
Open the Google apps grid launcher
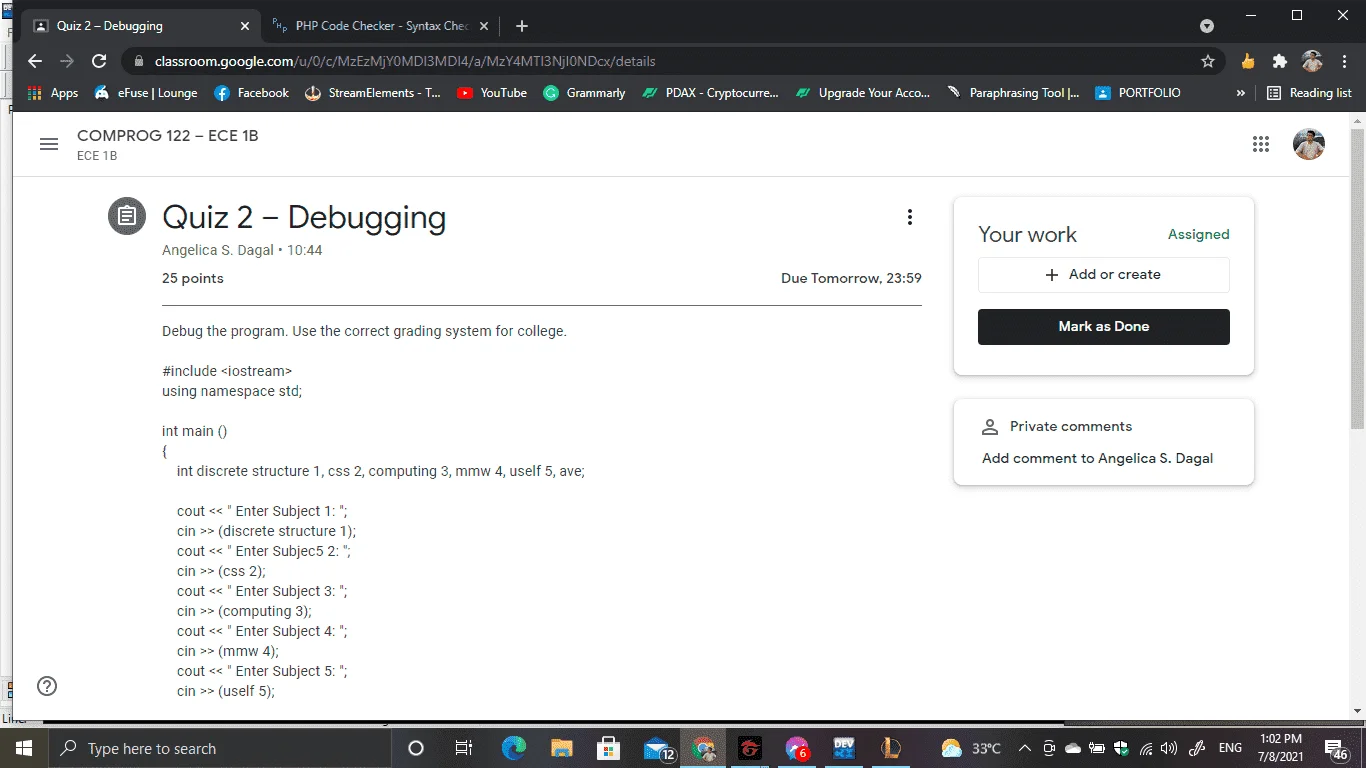pyautogui.click(x=1261, y=144)
